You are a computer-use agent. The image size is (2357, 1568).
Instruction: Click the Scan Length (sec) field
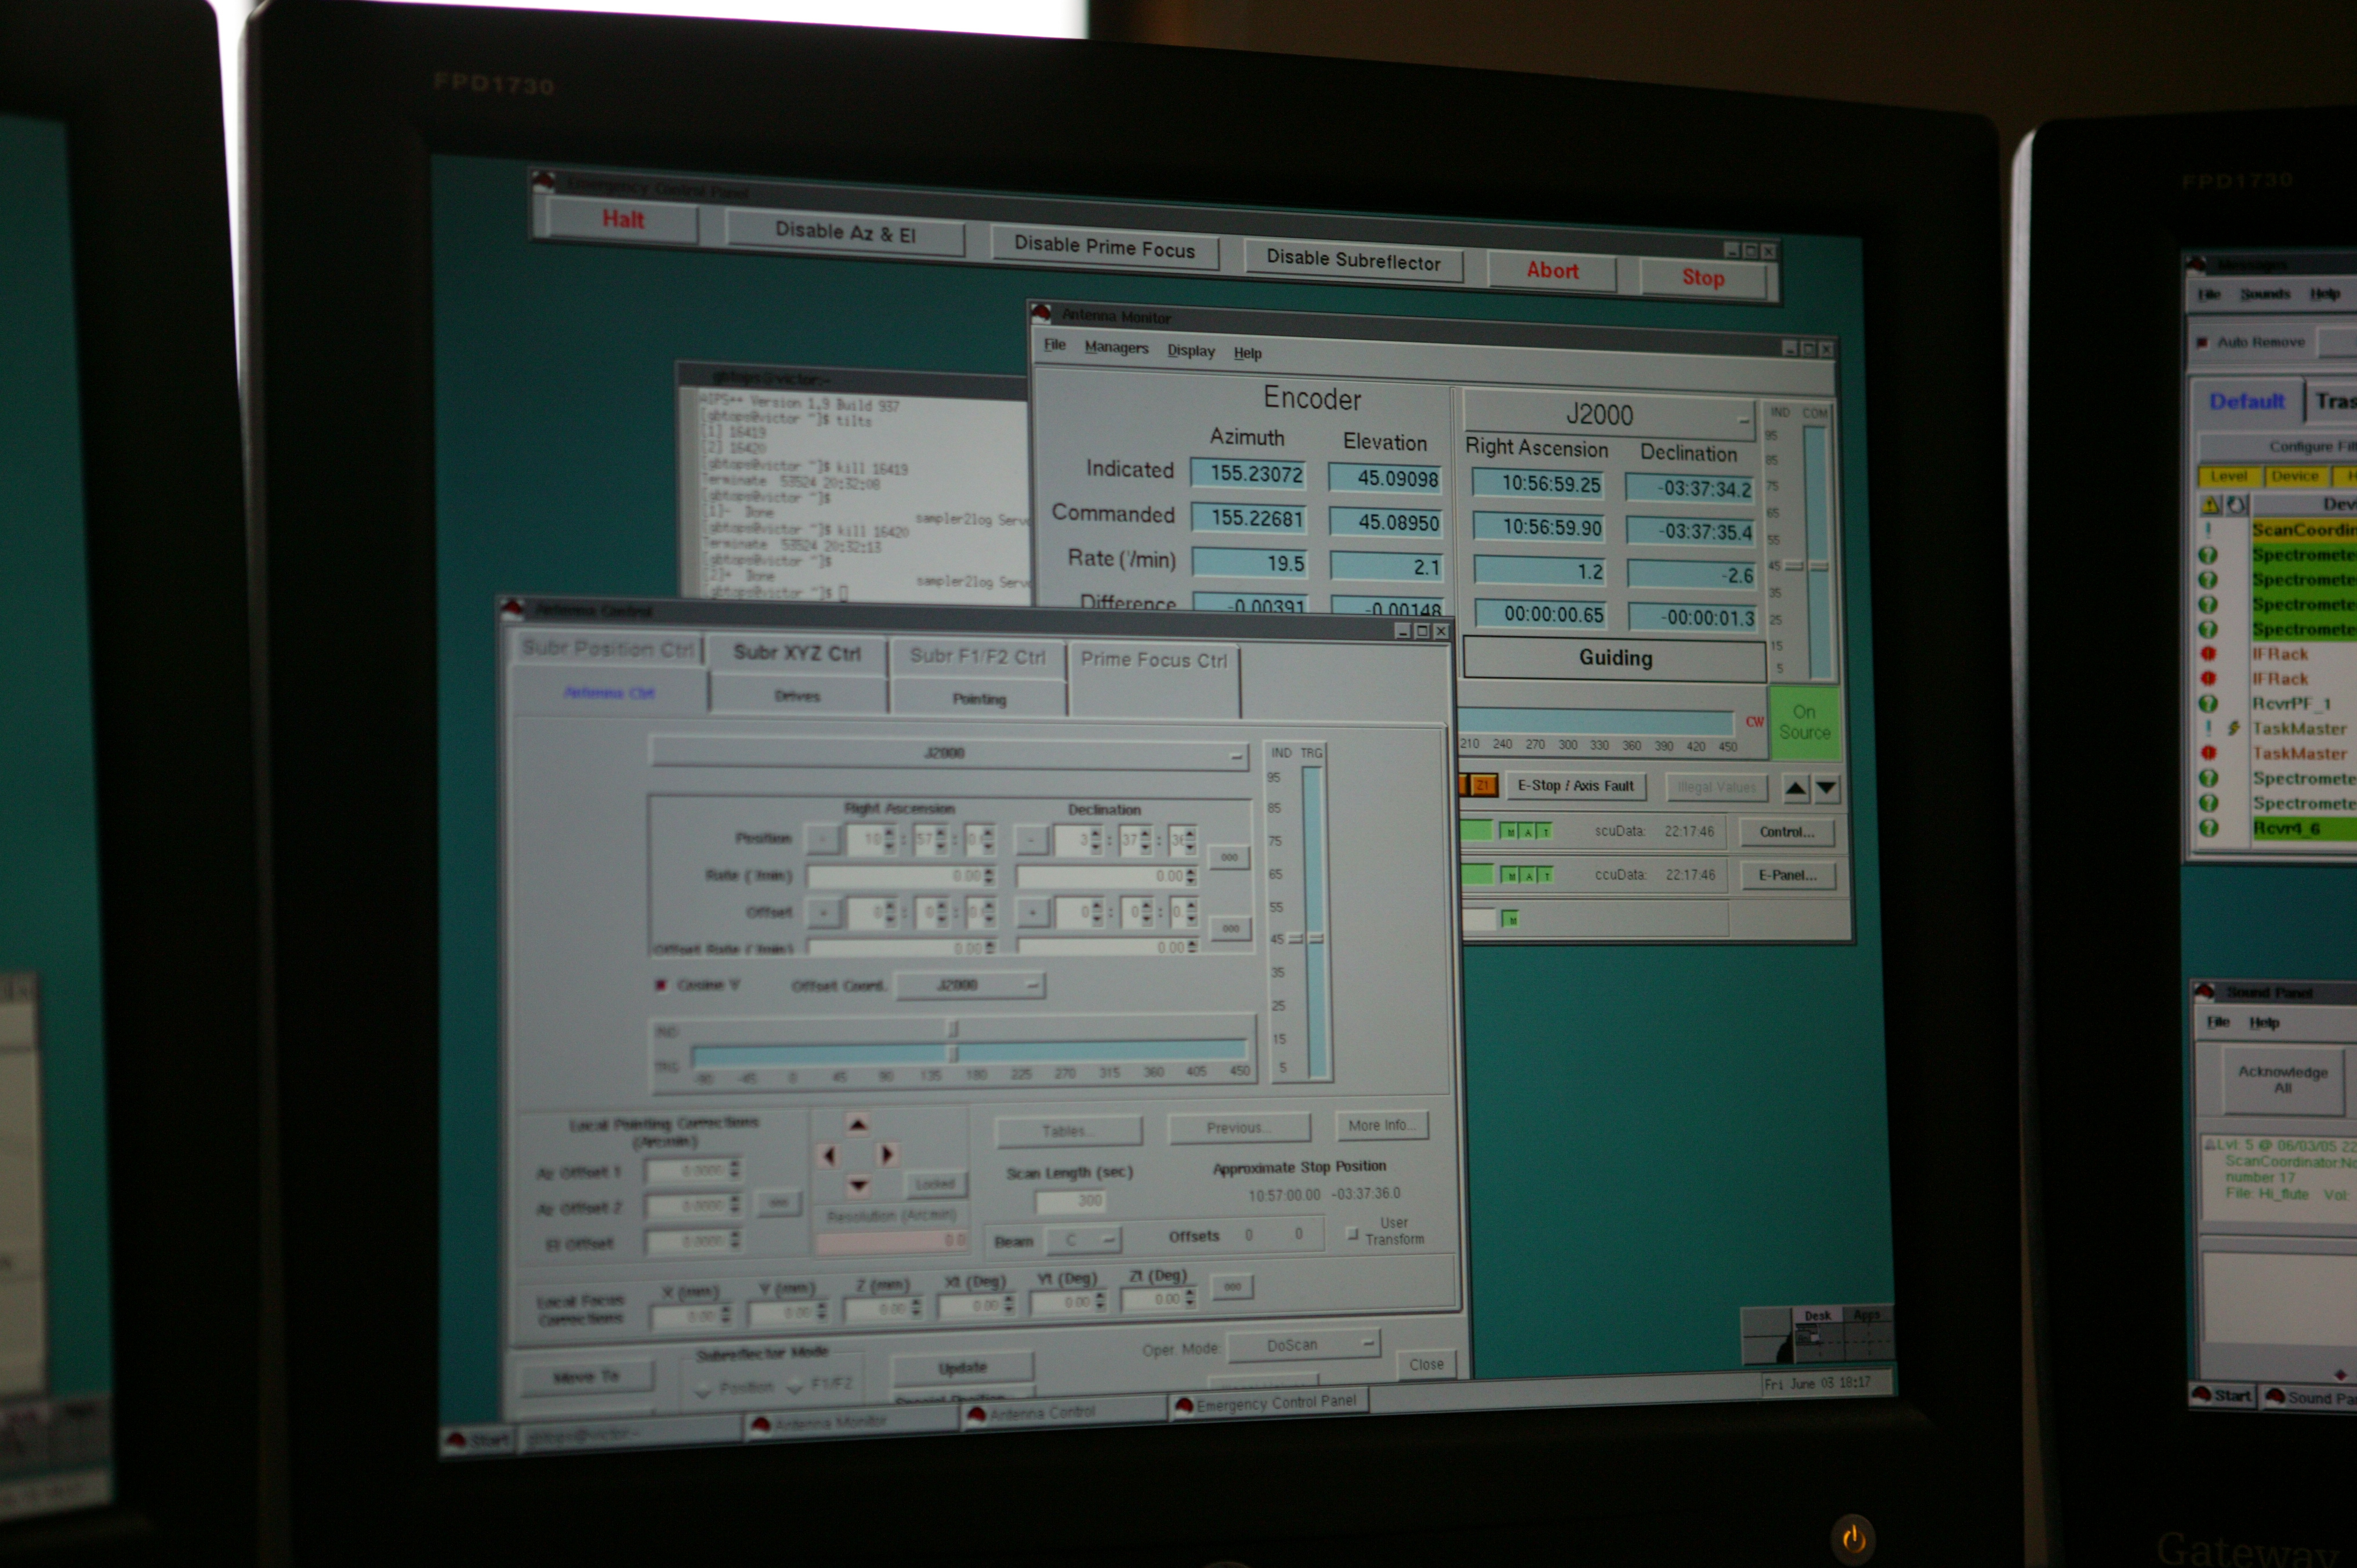(x=1072, y=1201)
